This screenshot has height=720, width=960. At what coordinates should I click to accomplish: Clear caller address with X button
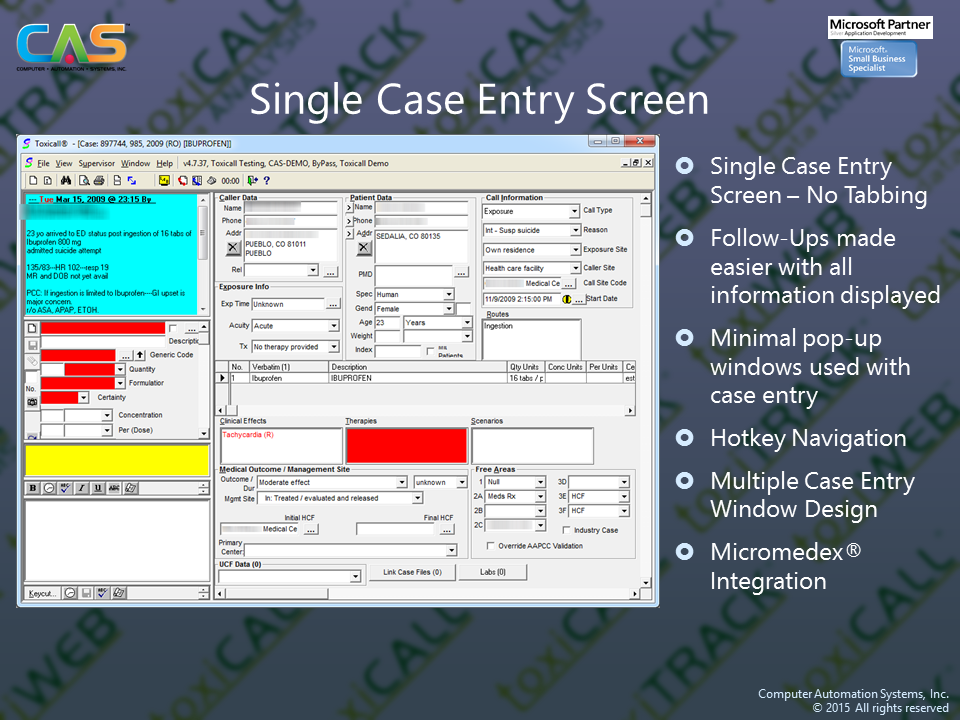pyautogui.click(x=232, y=247)
